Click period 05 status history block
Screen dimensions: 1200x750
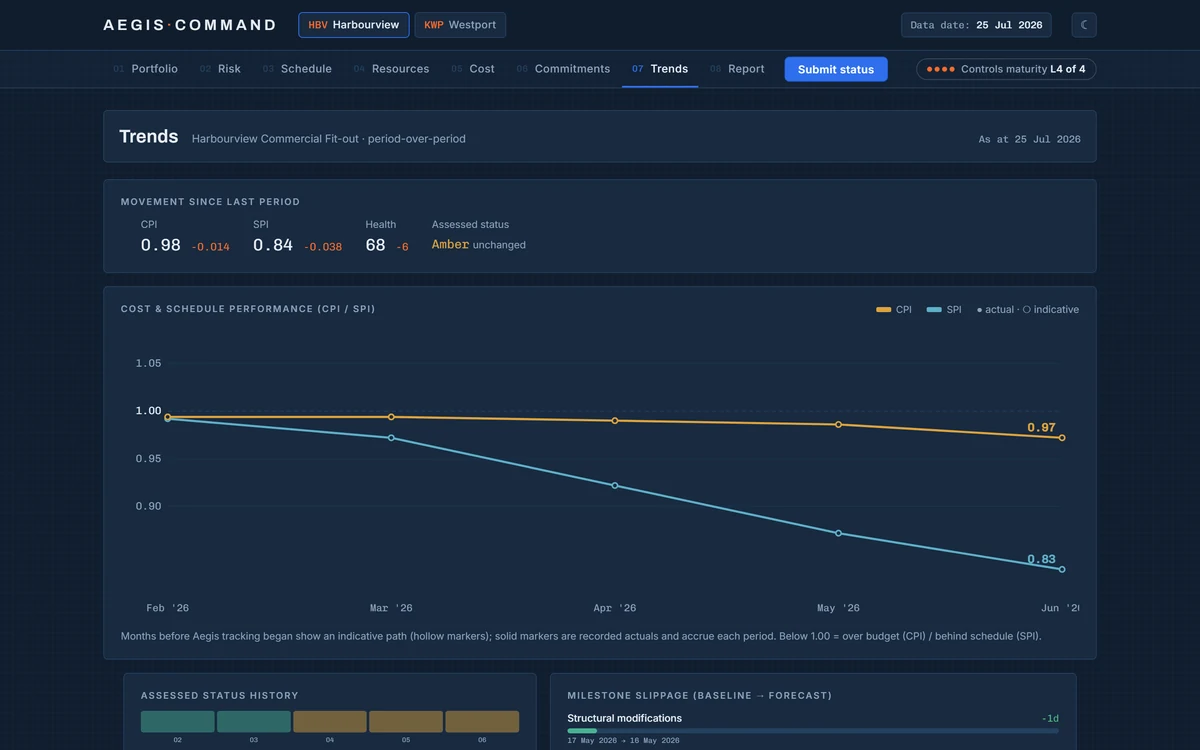tap(406, 722)
